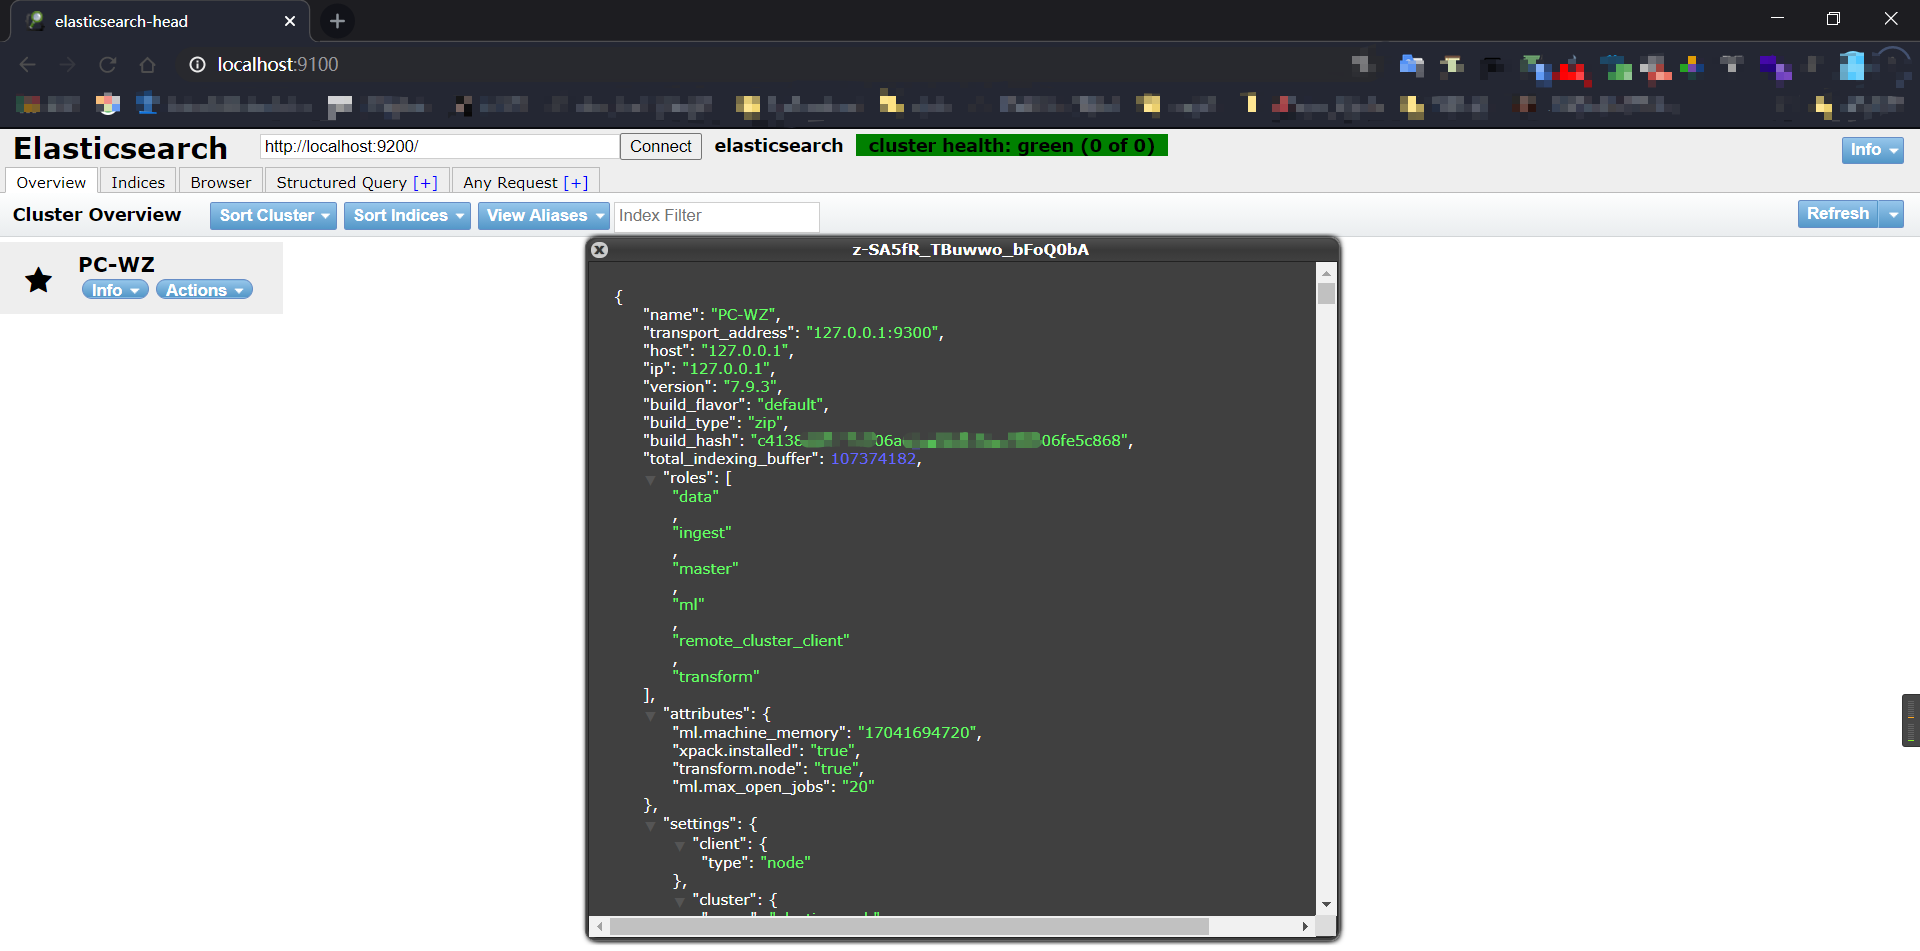Collapse the "attributes" object in the JSON
Viewport: 1920px width, 951px height.
[650, 716]
